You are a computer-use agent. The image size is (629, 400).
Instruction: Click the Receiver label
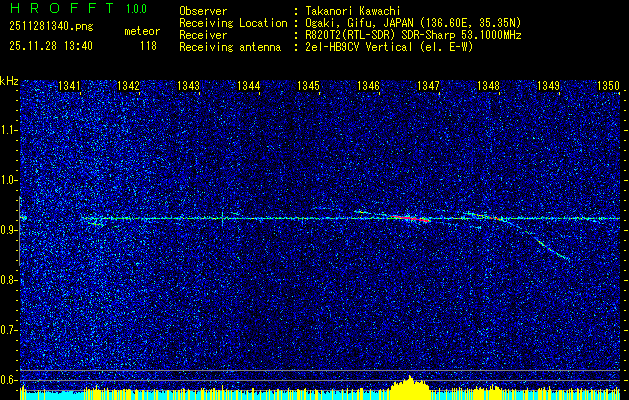(x=203, y=35)
